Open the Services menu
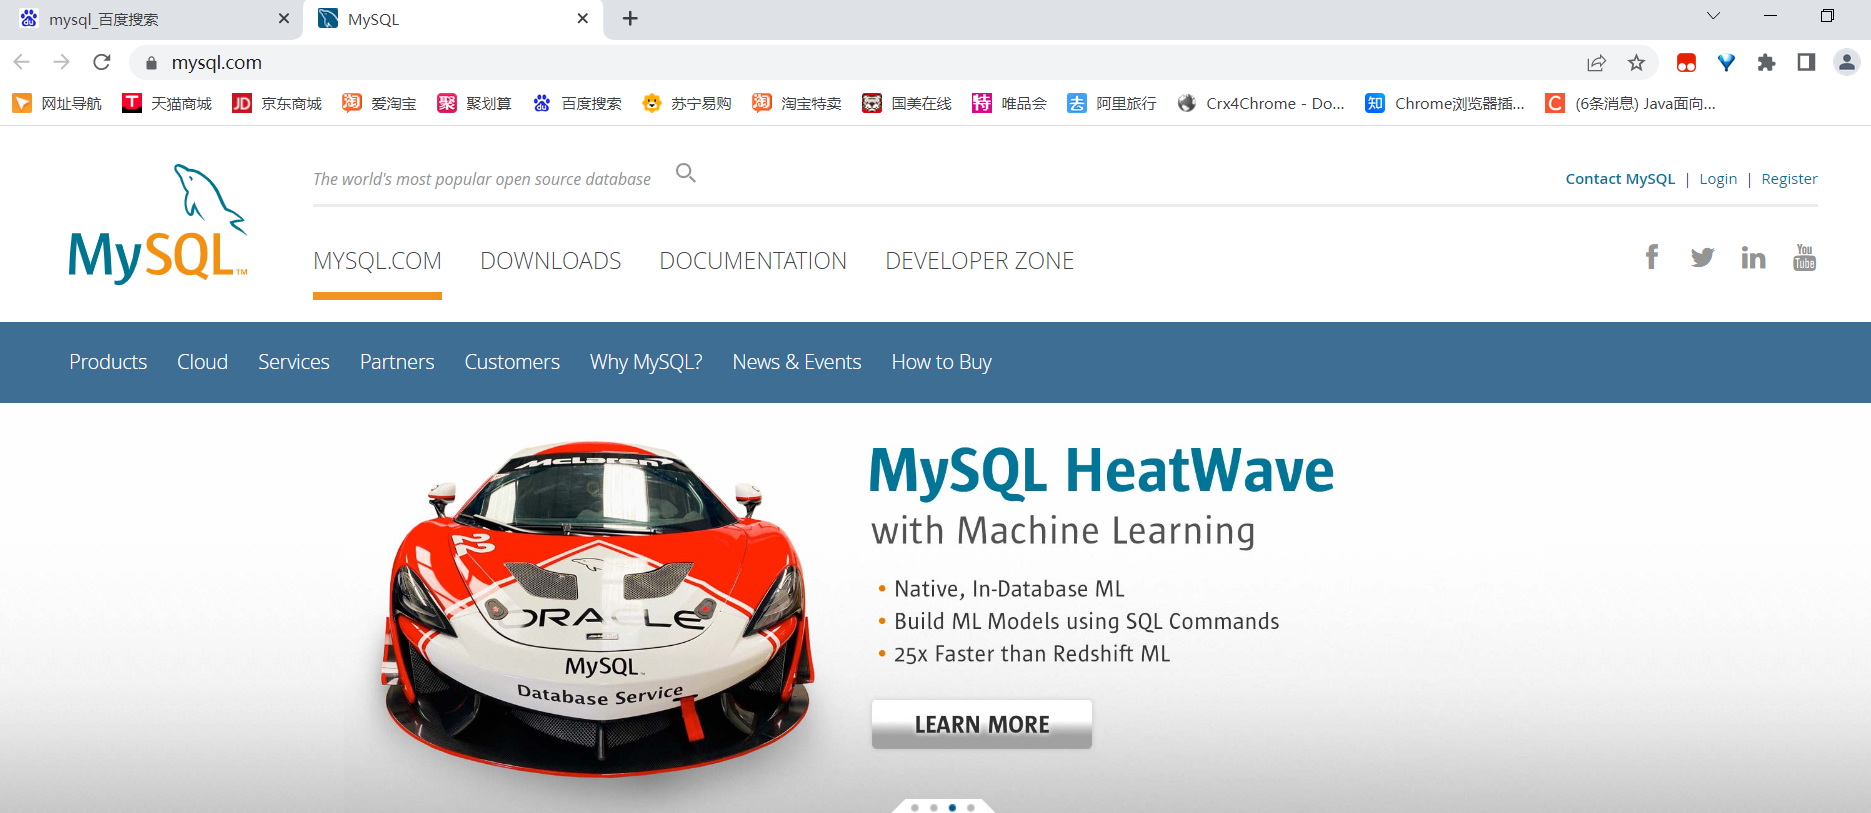 tap(294, 362)
